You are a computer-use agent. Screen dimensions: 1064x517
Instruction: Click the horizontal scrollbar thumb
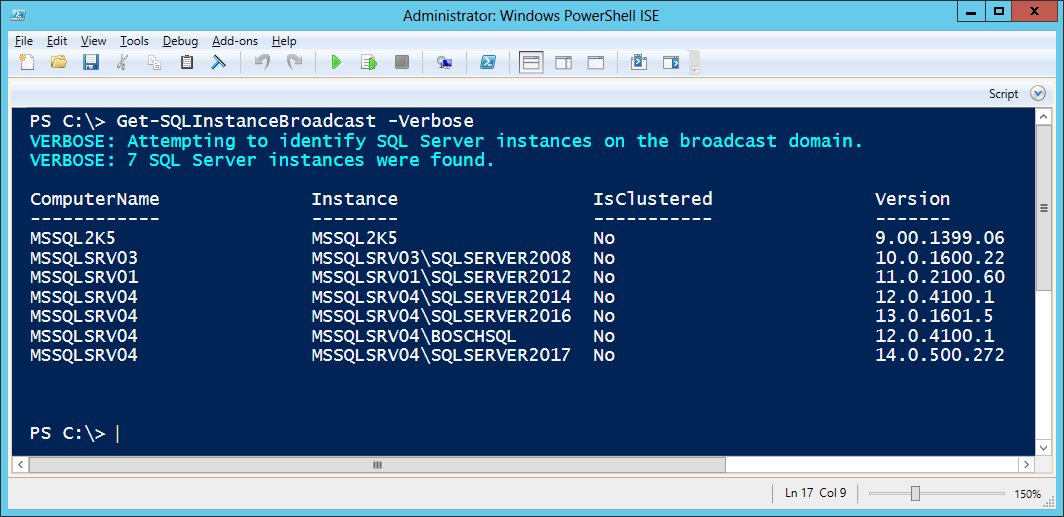pos(377,465)
